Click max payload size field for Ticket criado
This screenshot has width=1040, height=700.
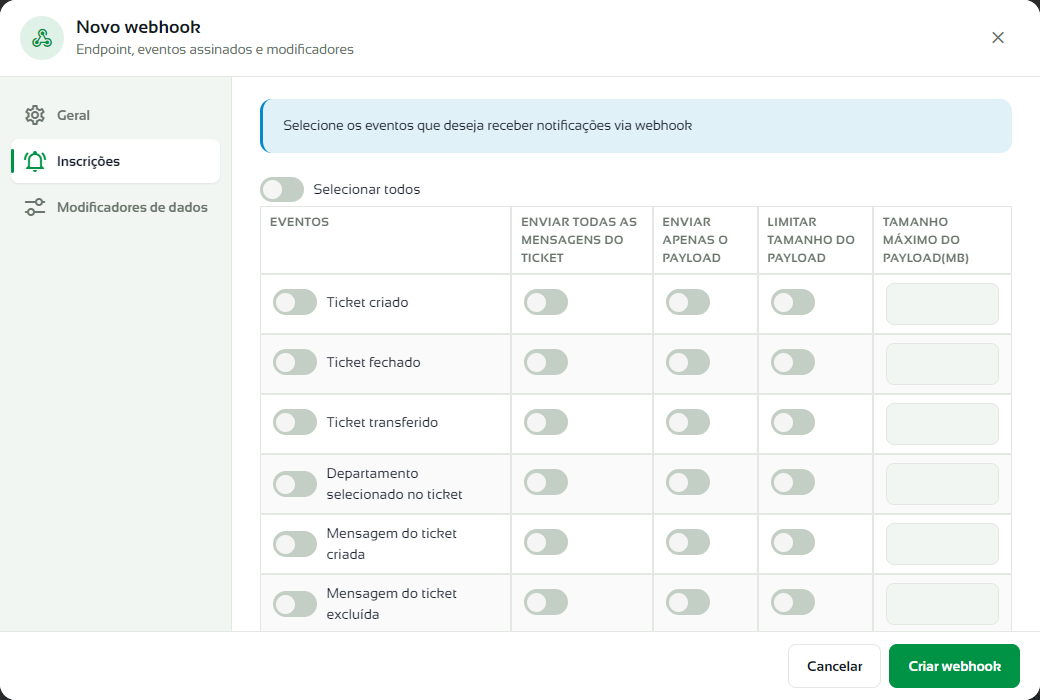pos(942,304)
